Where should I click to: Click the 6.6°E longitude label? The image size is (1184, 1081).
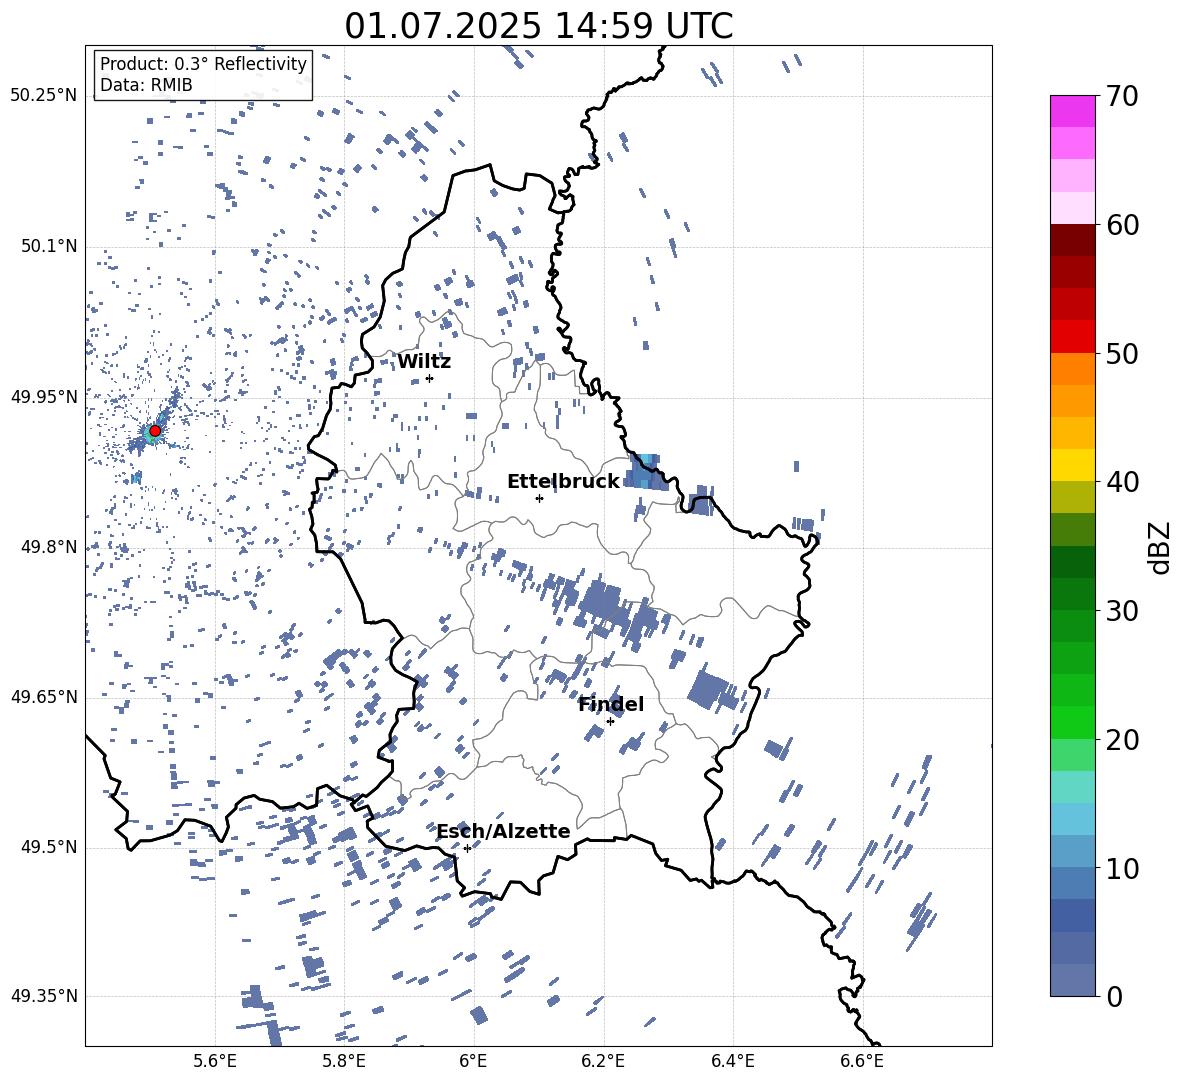tap(862, 1061)
